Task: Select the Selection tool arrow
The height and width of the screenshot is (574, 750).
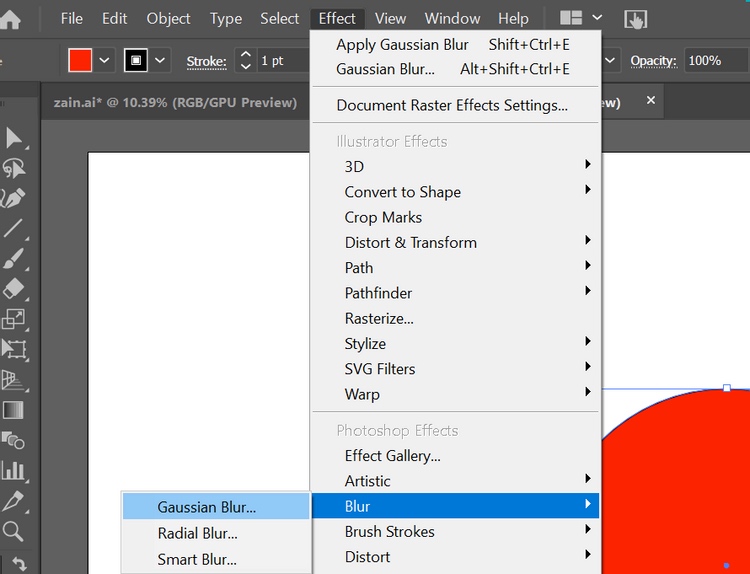Action: 13,138
